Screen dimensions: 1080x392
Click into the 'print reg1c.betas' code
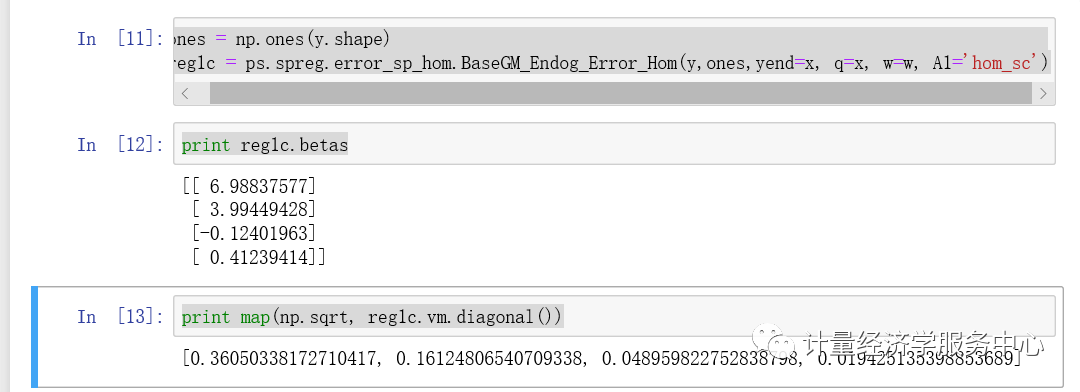265,145
